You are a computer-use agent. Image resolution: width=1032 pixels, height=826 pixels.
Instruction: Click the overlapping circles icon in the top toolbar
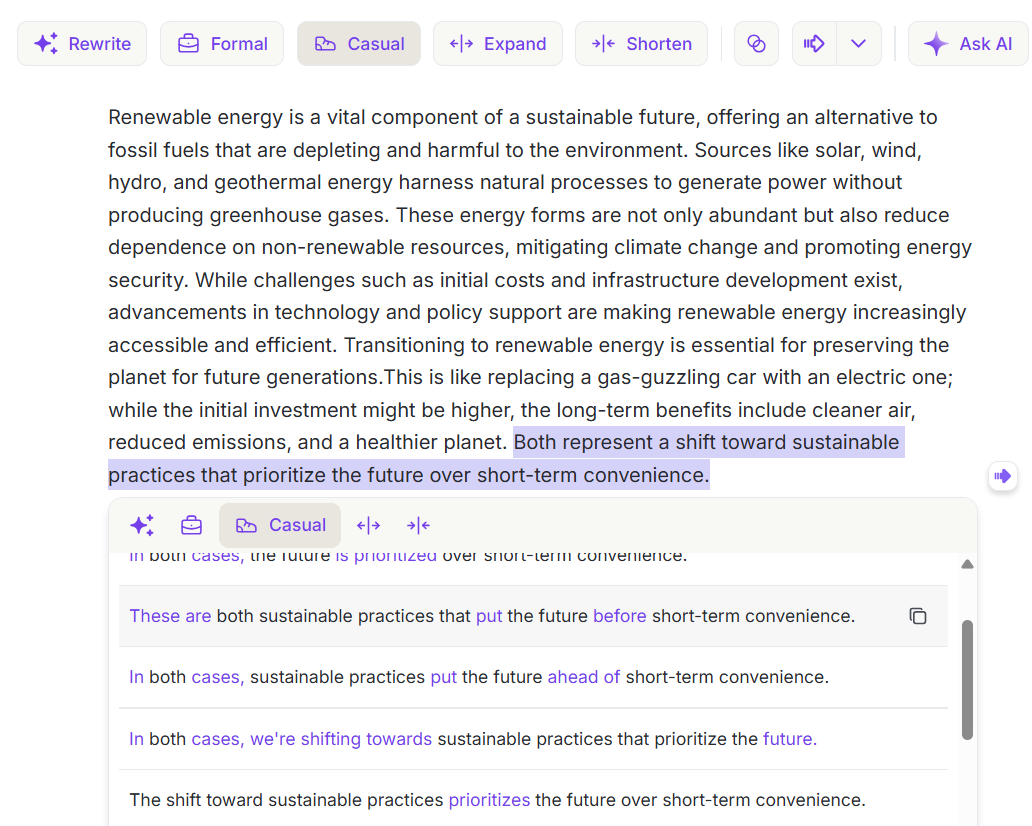(756, 44)
